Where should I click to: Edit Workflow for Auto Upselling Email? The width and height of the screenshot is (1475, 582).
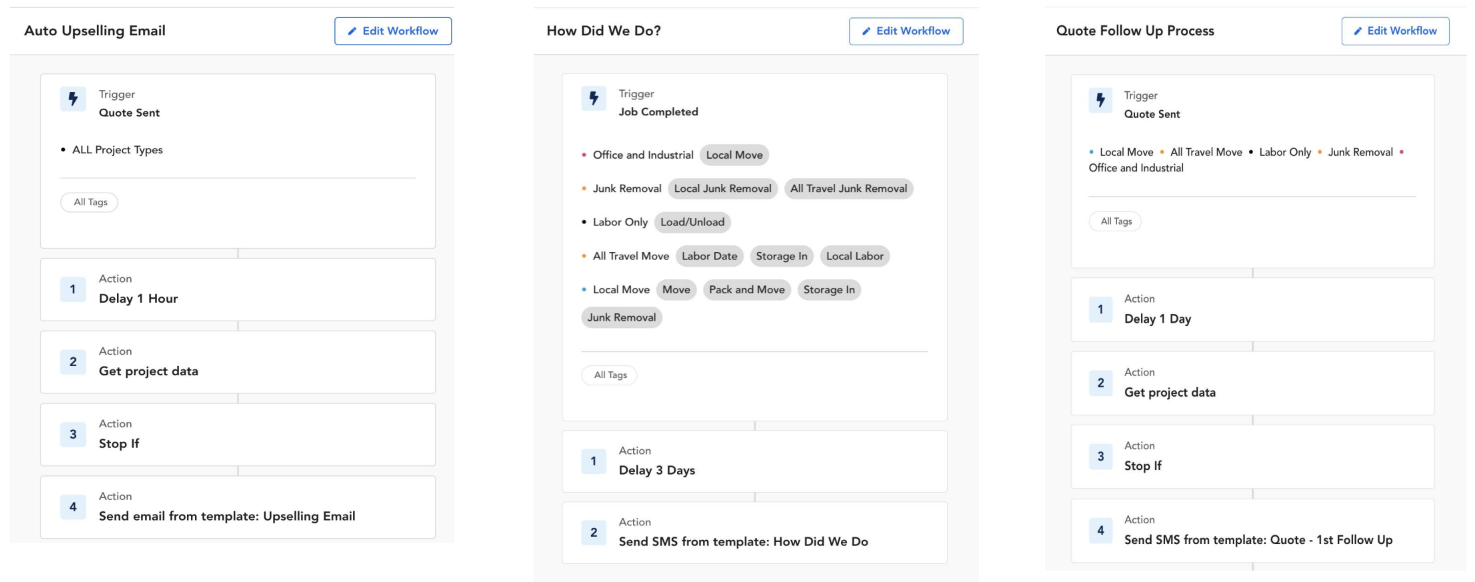click(393, 31)
